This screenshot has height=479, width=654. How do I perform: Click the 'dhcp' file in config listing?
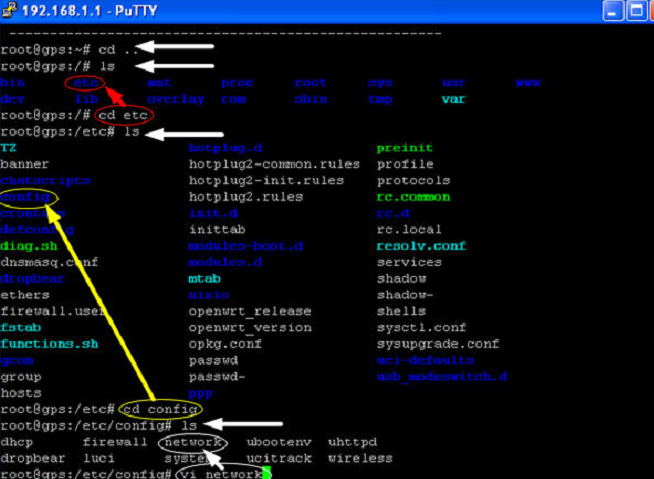coord(16,442)
